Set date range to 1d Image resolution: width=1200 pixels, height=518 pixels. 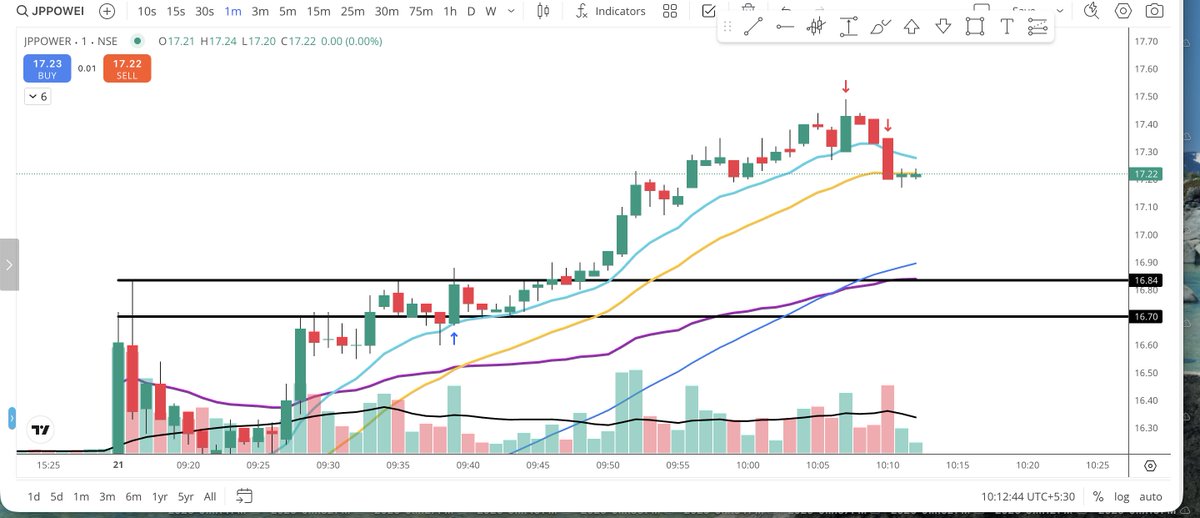click(33, 496)
